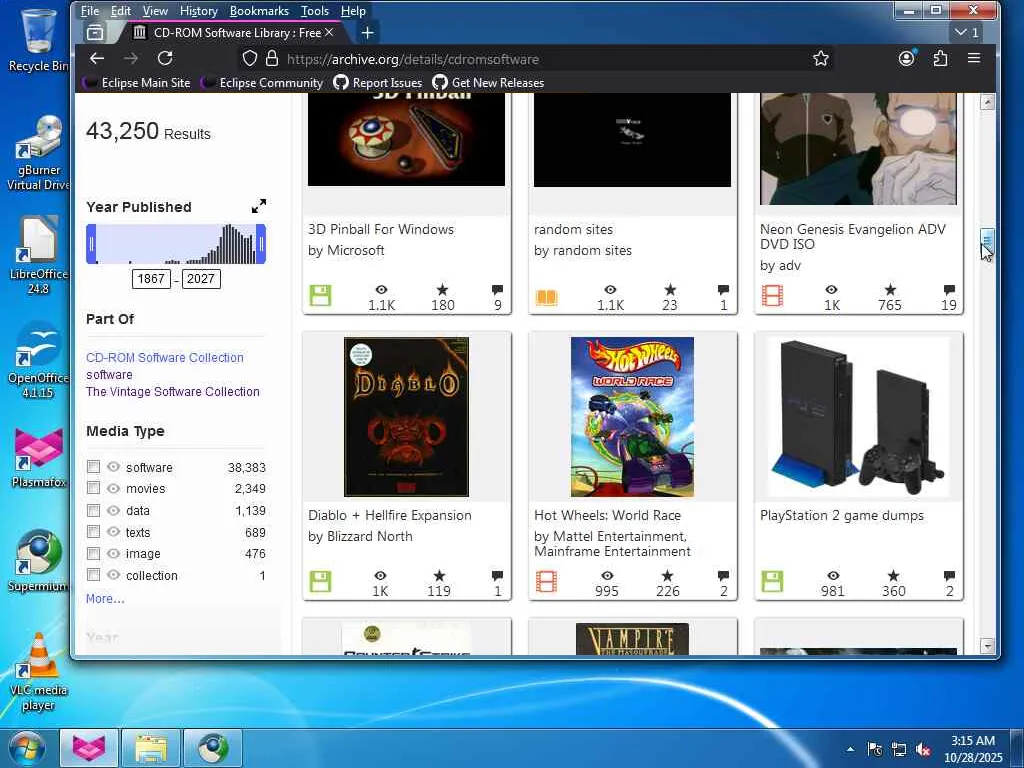Open a new browser tab
1024x768 pixels.
point(368,33)
